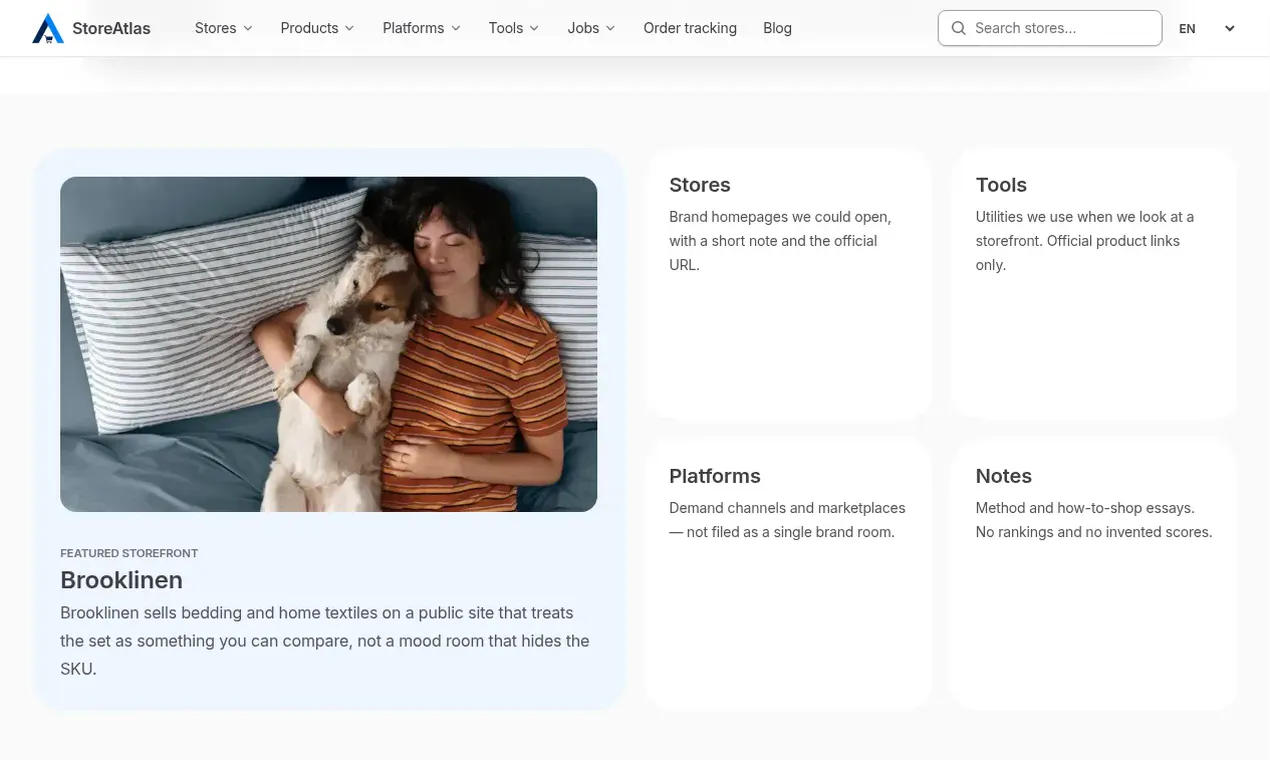Click the FEATURED STOREFRONT label
1270x760 pixels.
[x=129, y=553]
